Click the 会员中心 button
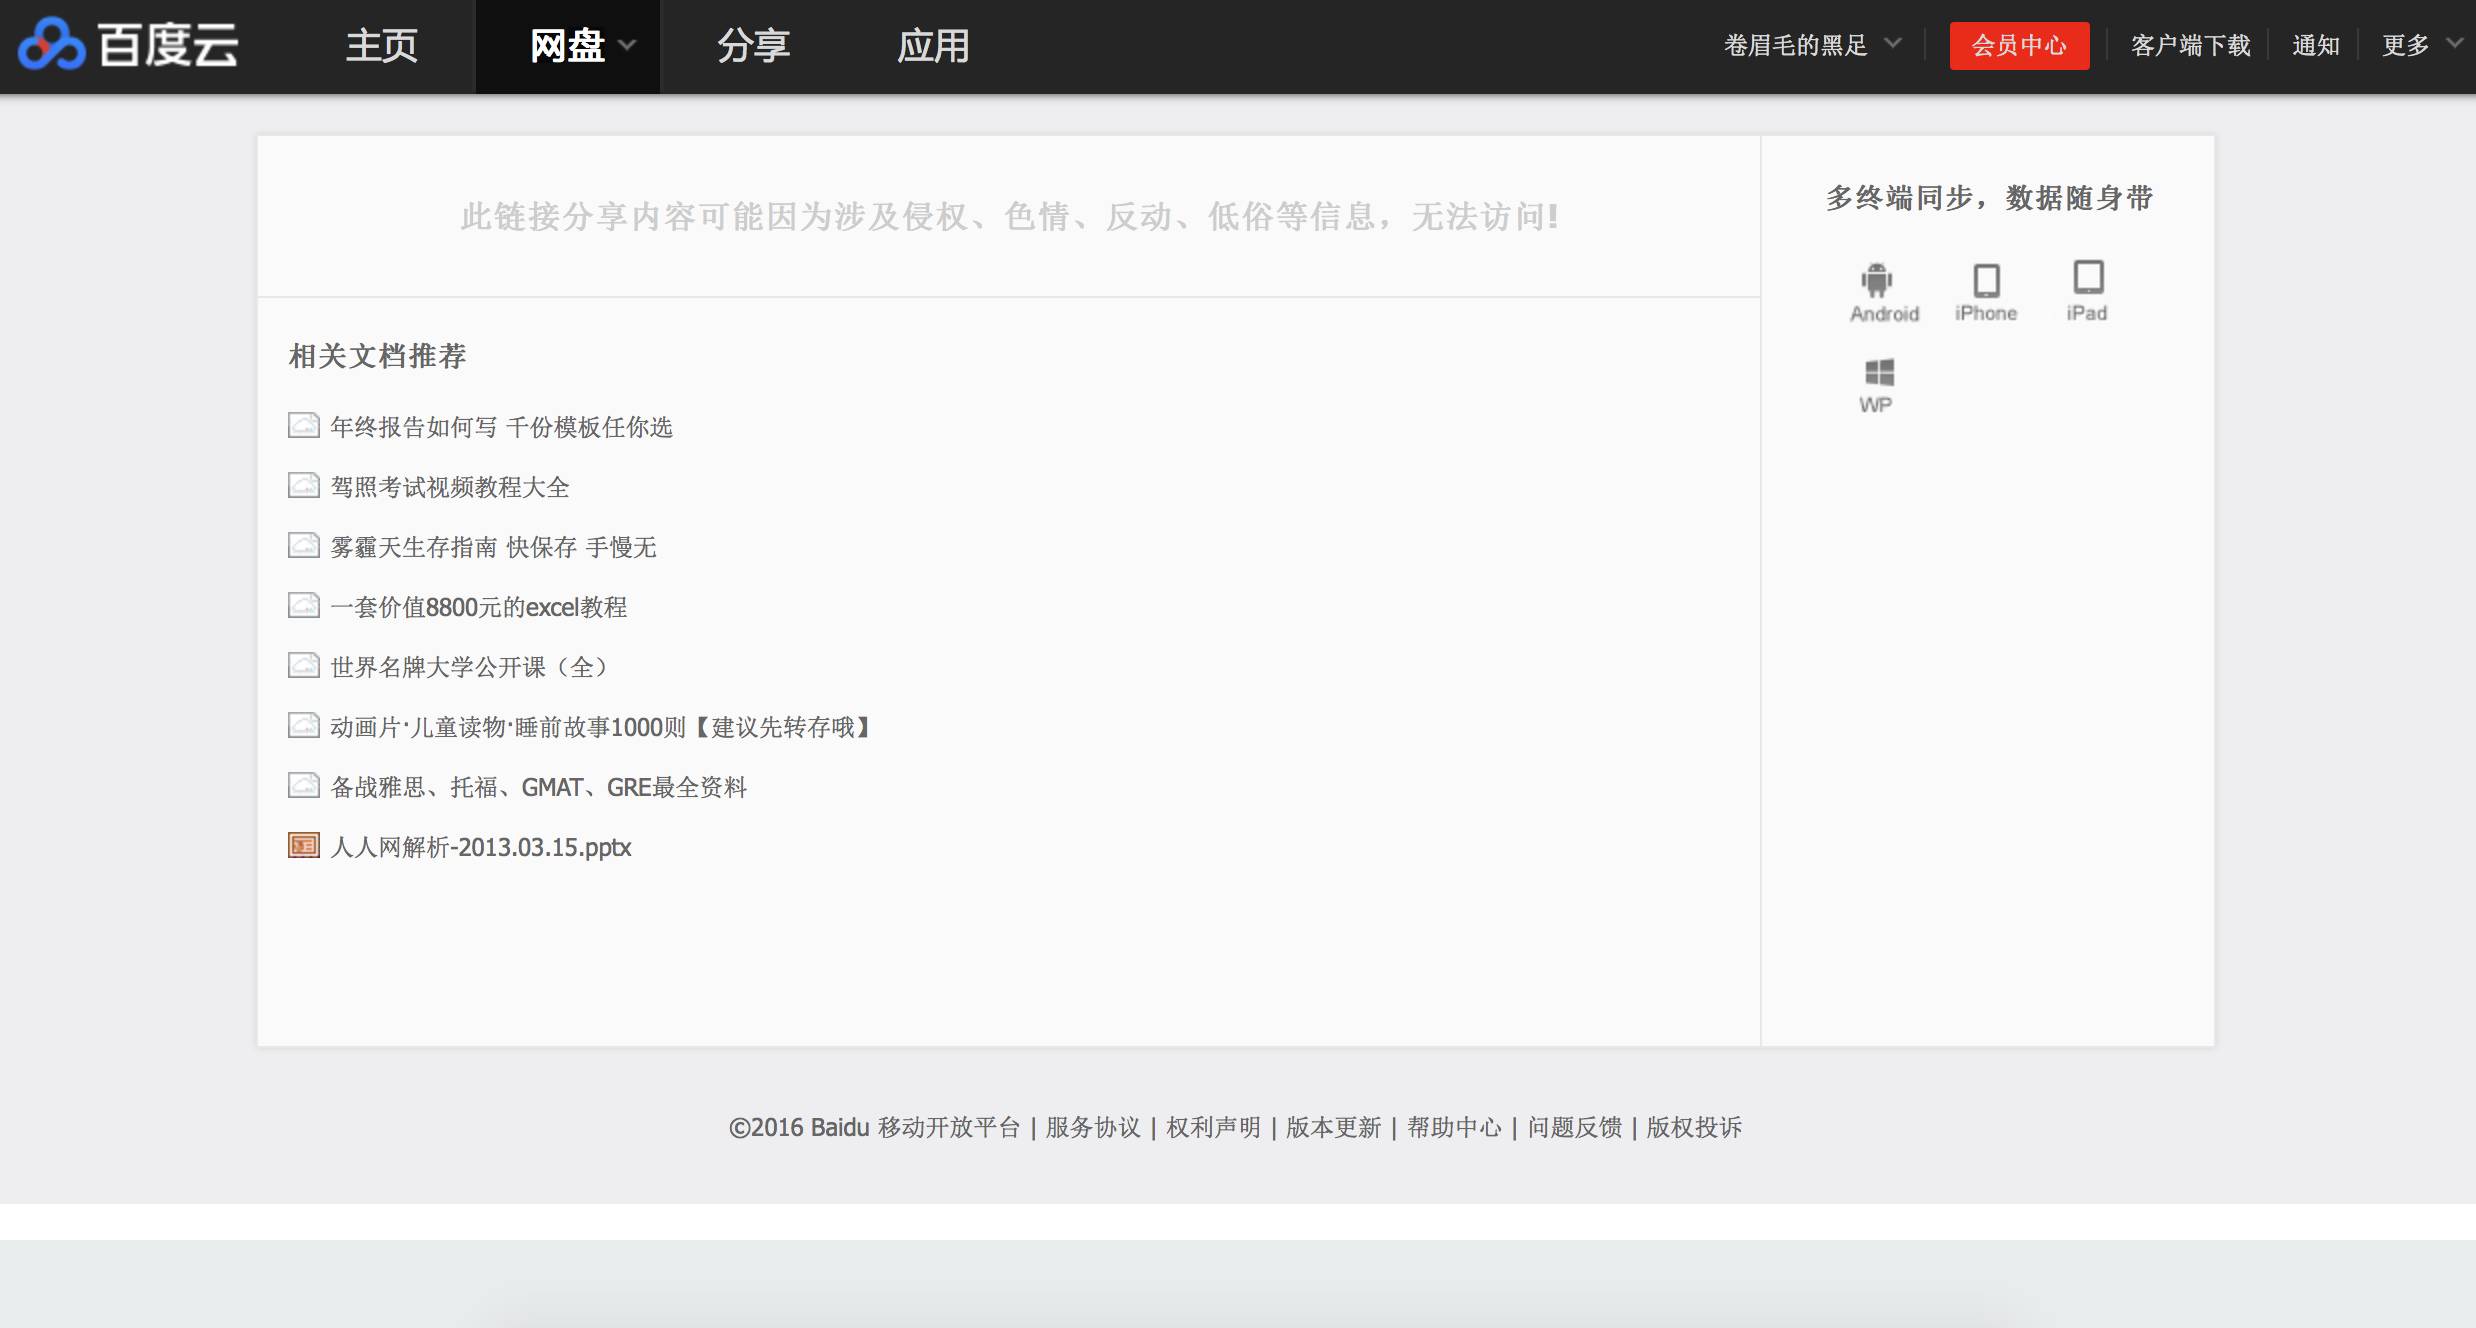The width and height of the screenshot is (2476, 1328). (2019, 45)
